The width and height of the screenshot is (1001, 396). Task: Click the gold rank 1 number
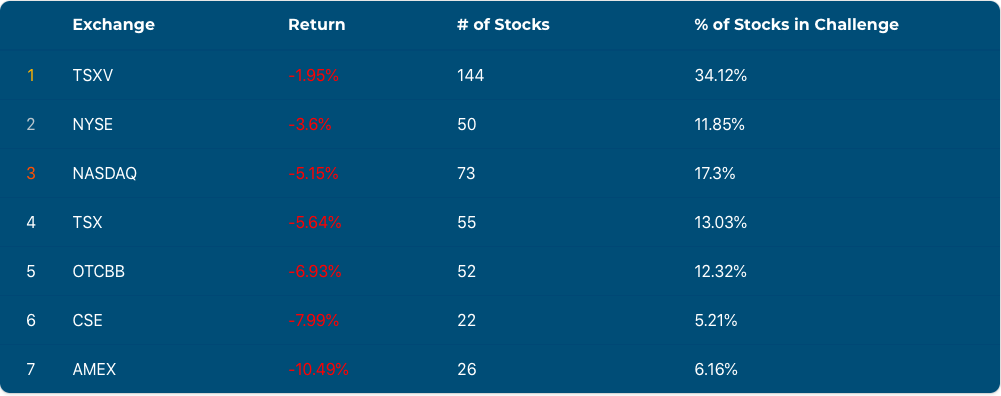(x=30, y=75)
